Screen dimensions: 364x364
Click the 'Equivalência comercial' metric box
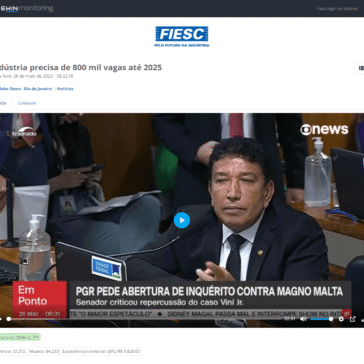click(101, 351)
